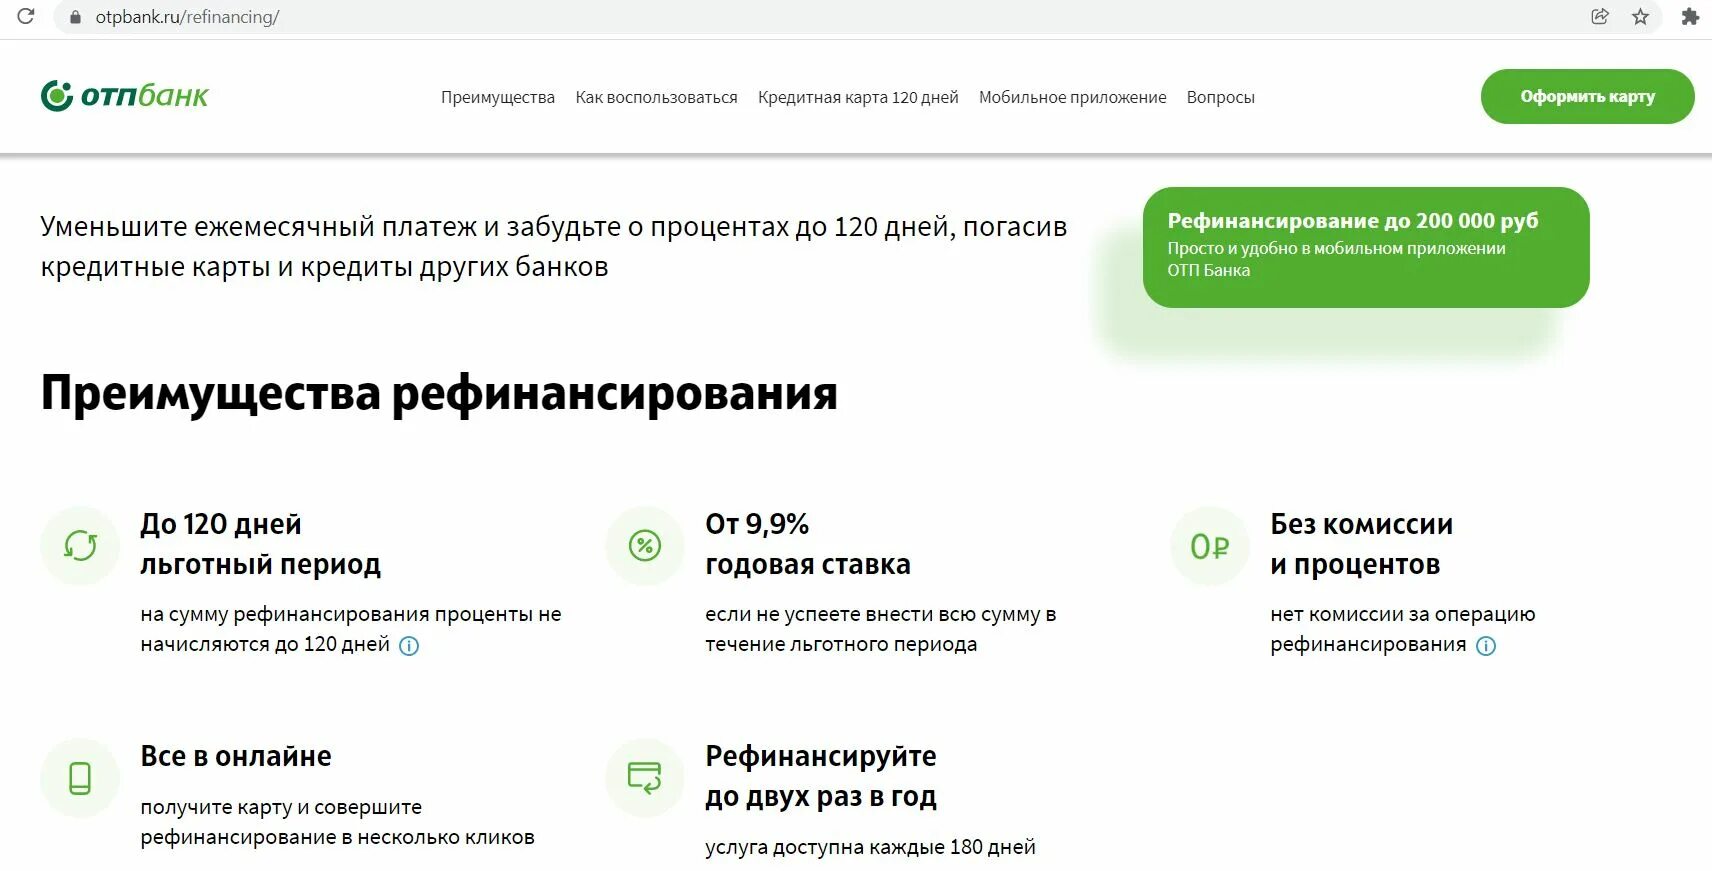Viewport: 1712px width, 871px height.
Task: Click the 0₽ icon beside 'Без комиссии'
Action: click(1210, 546)
